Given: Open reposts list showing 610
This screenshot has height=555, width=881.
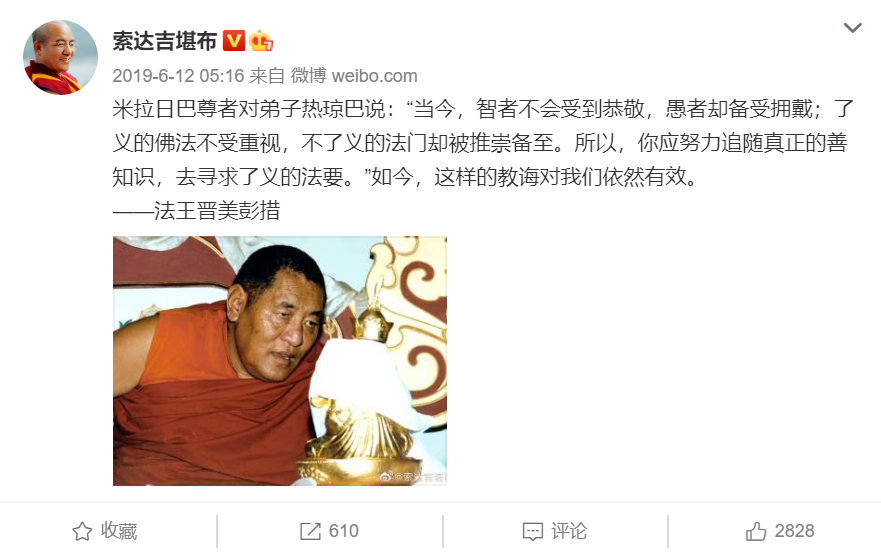Looking at the screenshot, I should point(329,531).
